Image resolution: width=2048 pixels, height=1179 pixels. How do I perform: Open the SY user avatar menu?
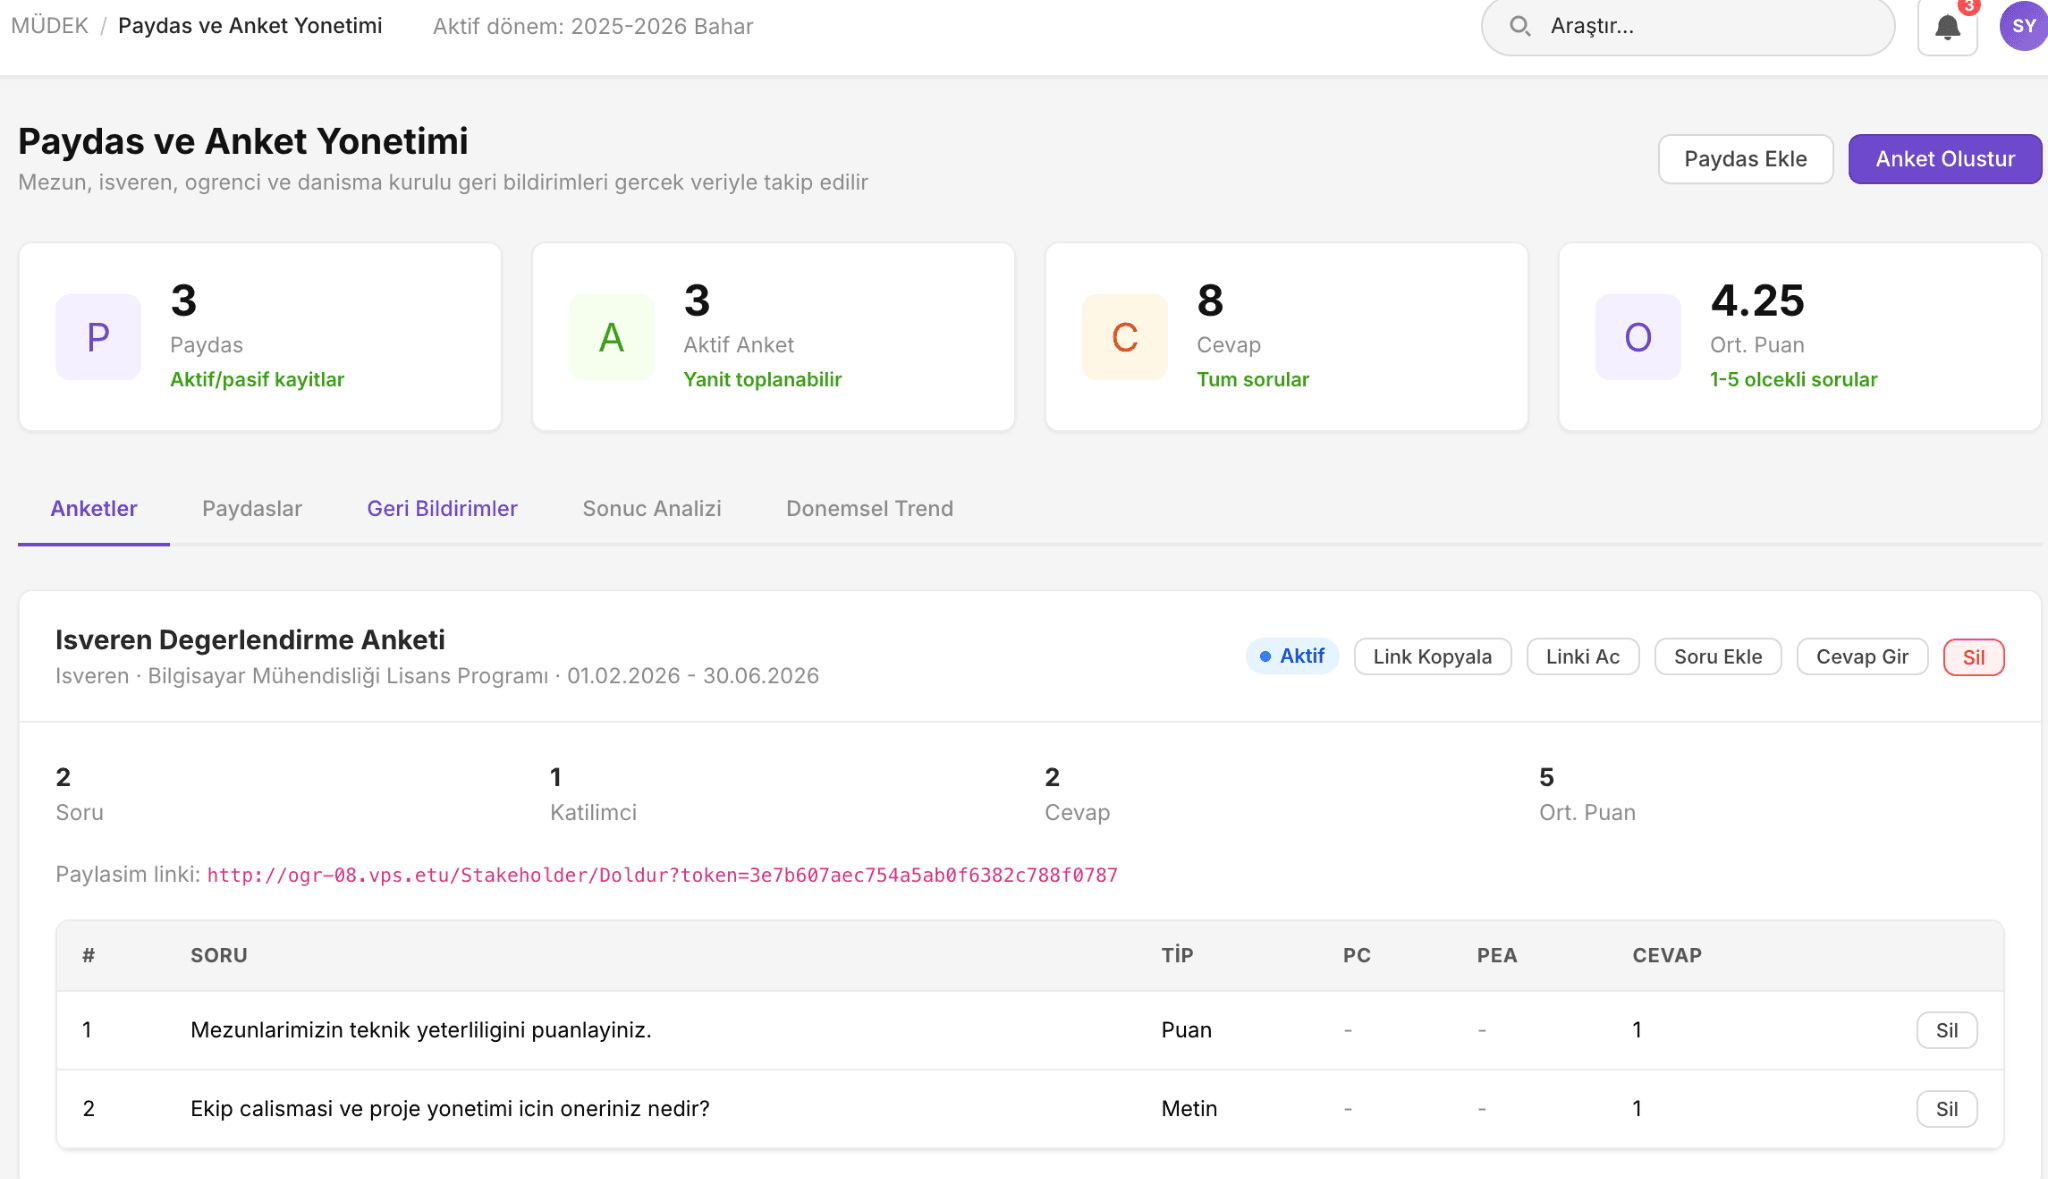2023,26
